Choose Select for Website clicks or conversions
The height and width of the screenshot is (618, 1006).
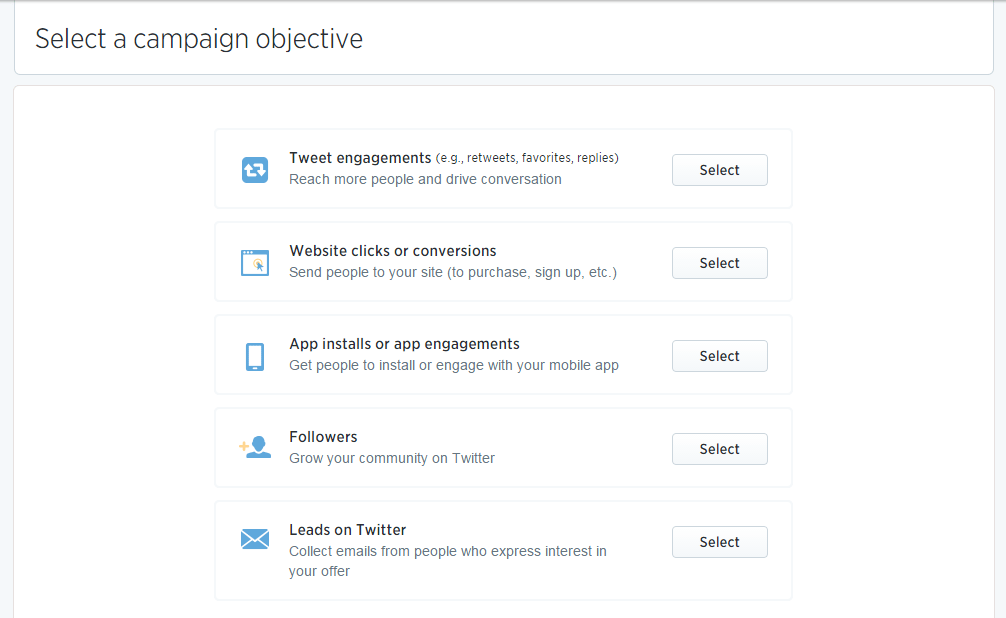click(x=719, y=263)
